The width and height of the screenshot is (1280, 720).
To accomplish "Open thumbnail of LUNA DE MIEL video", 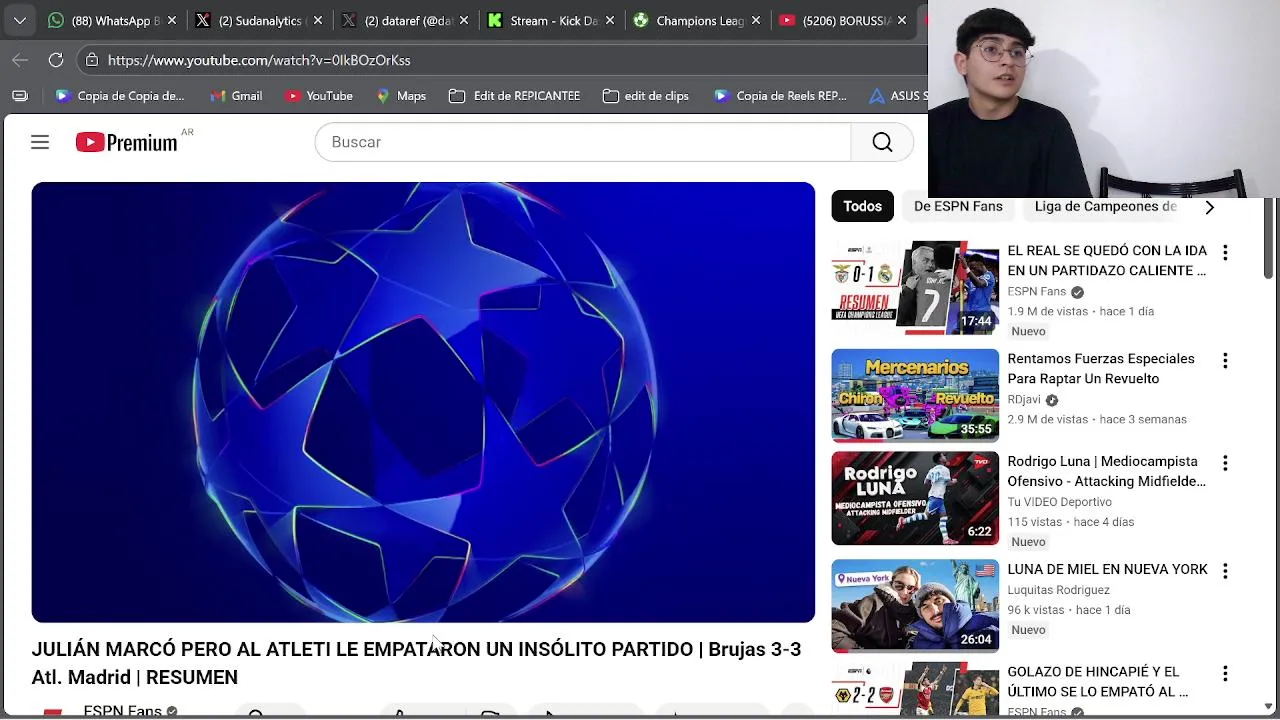I will click(915, 606).
